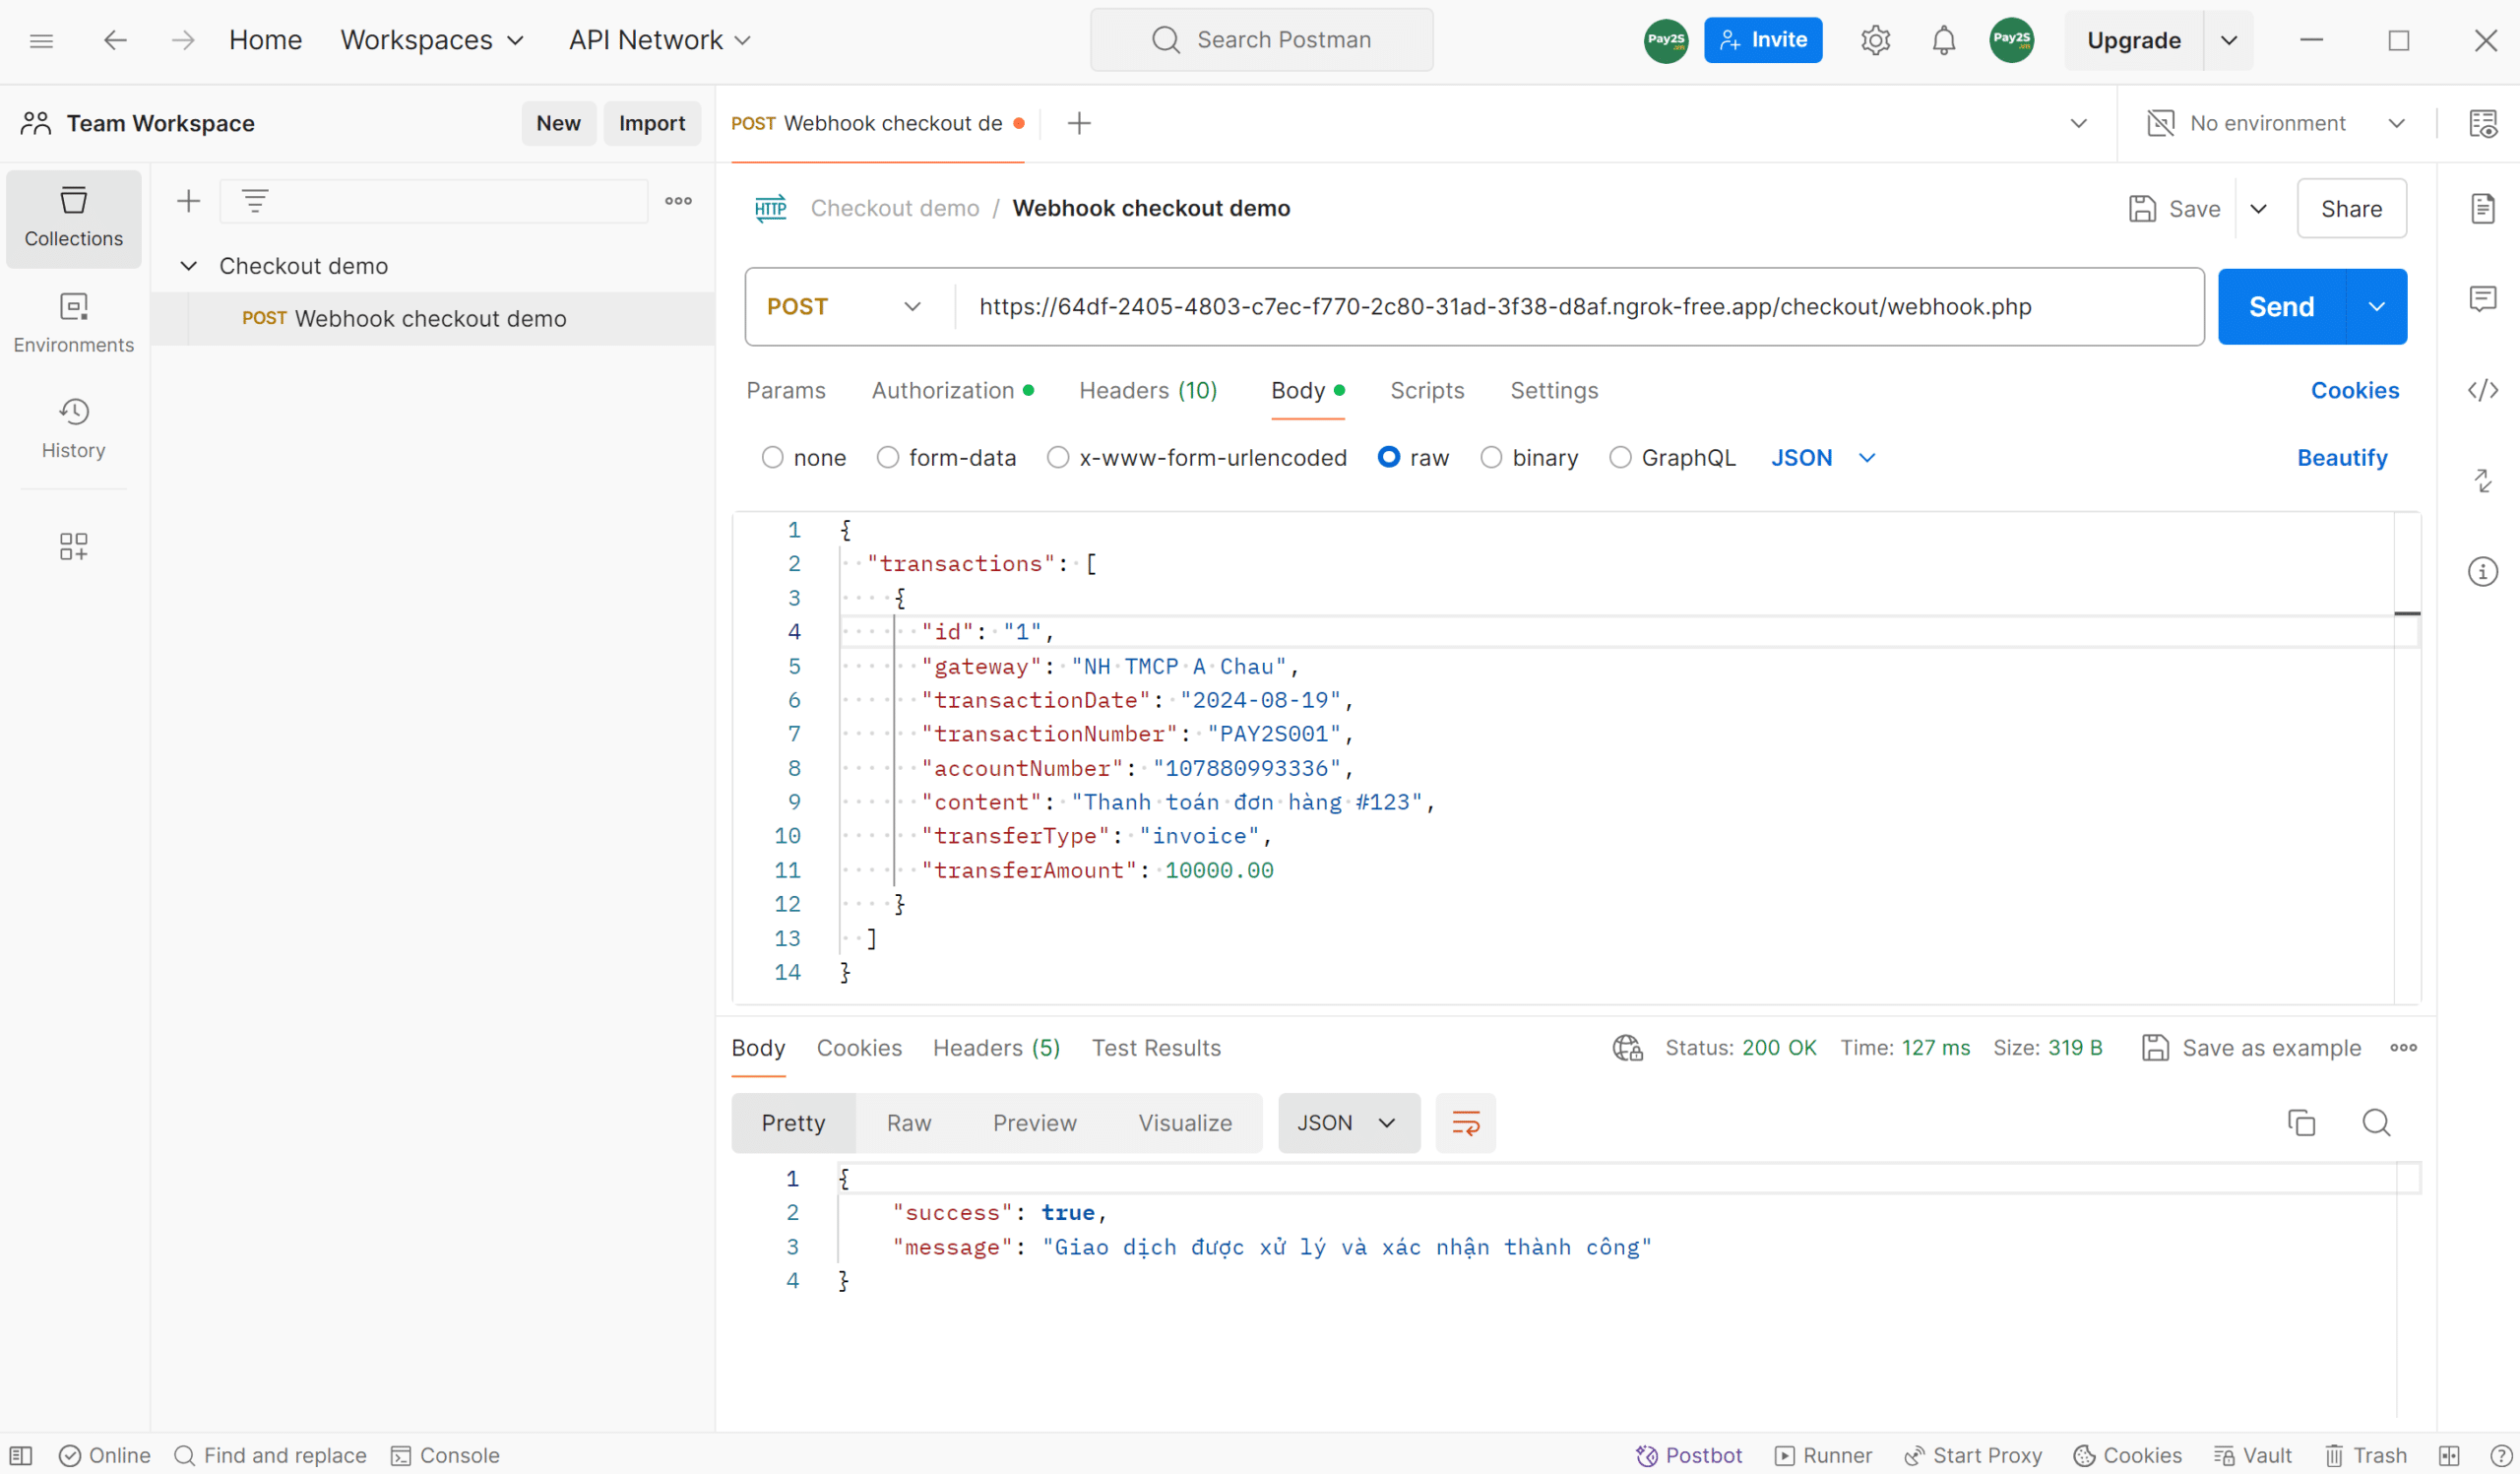
Task: Change raw body language from JSON
Action: pos(1823,457)
